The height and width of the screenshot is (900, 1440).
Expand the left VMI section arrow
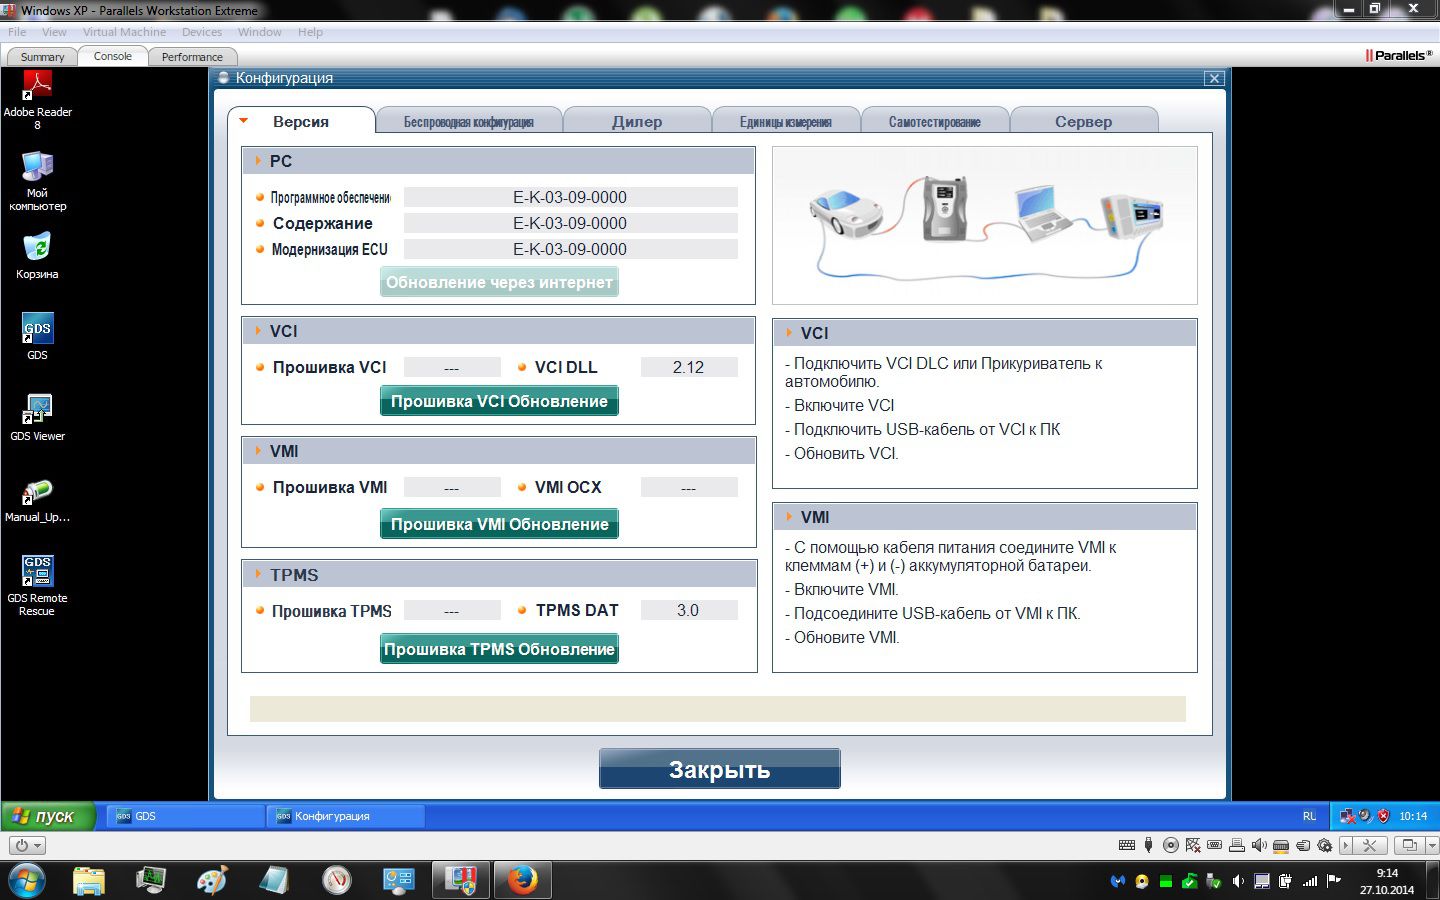point(258,451)
